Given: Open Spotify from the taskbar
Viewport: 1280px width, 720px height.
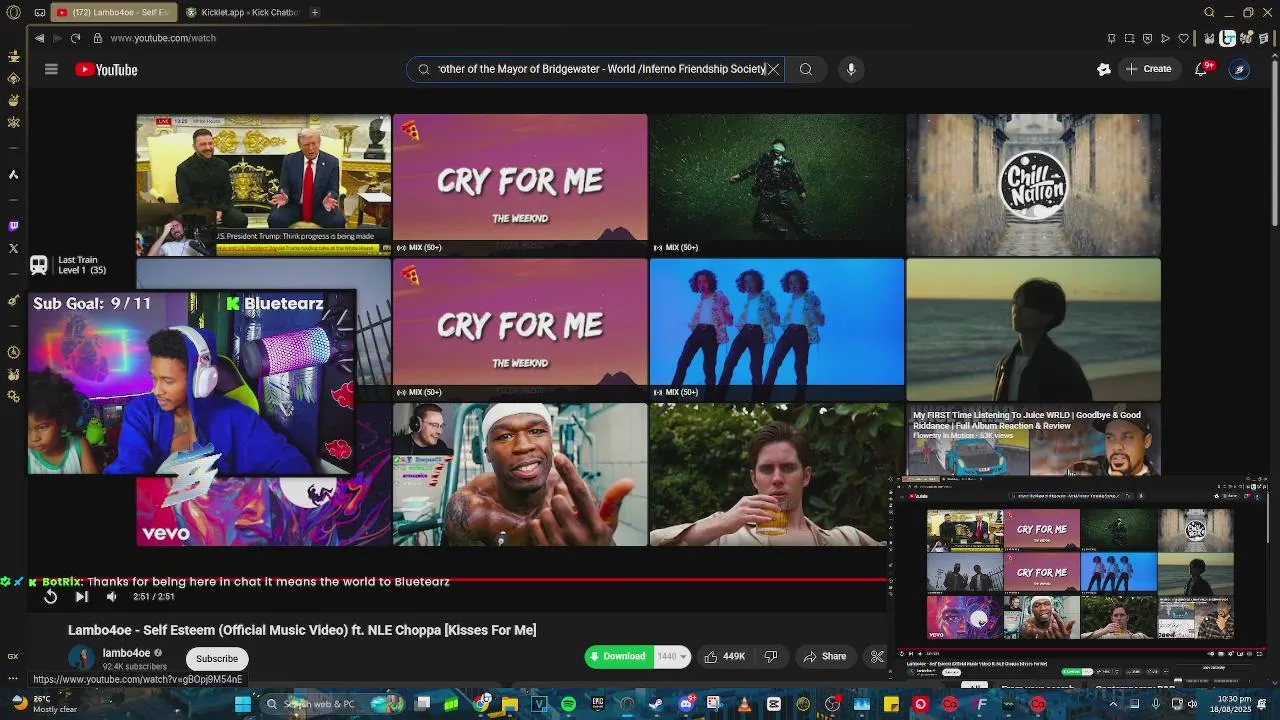Looking at the screenshot, I should (568, 704).
